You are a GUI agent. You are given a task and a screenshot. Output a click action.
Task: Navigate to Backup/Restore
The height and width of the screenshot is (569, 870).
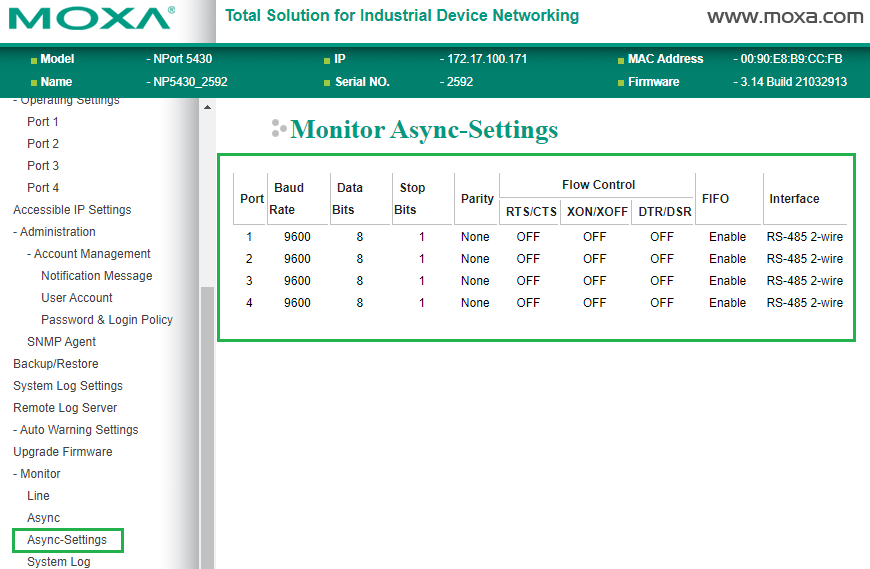(55, 364)
